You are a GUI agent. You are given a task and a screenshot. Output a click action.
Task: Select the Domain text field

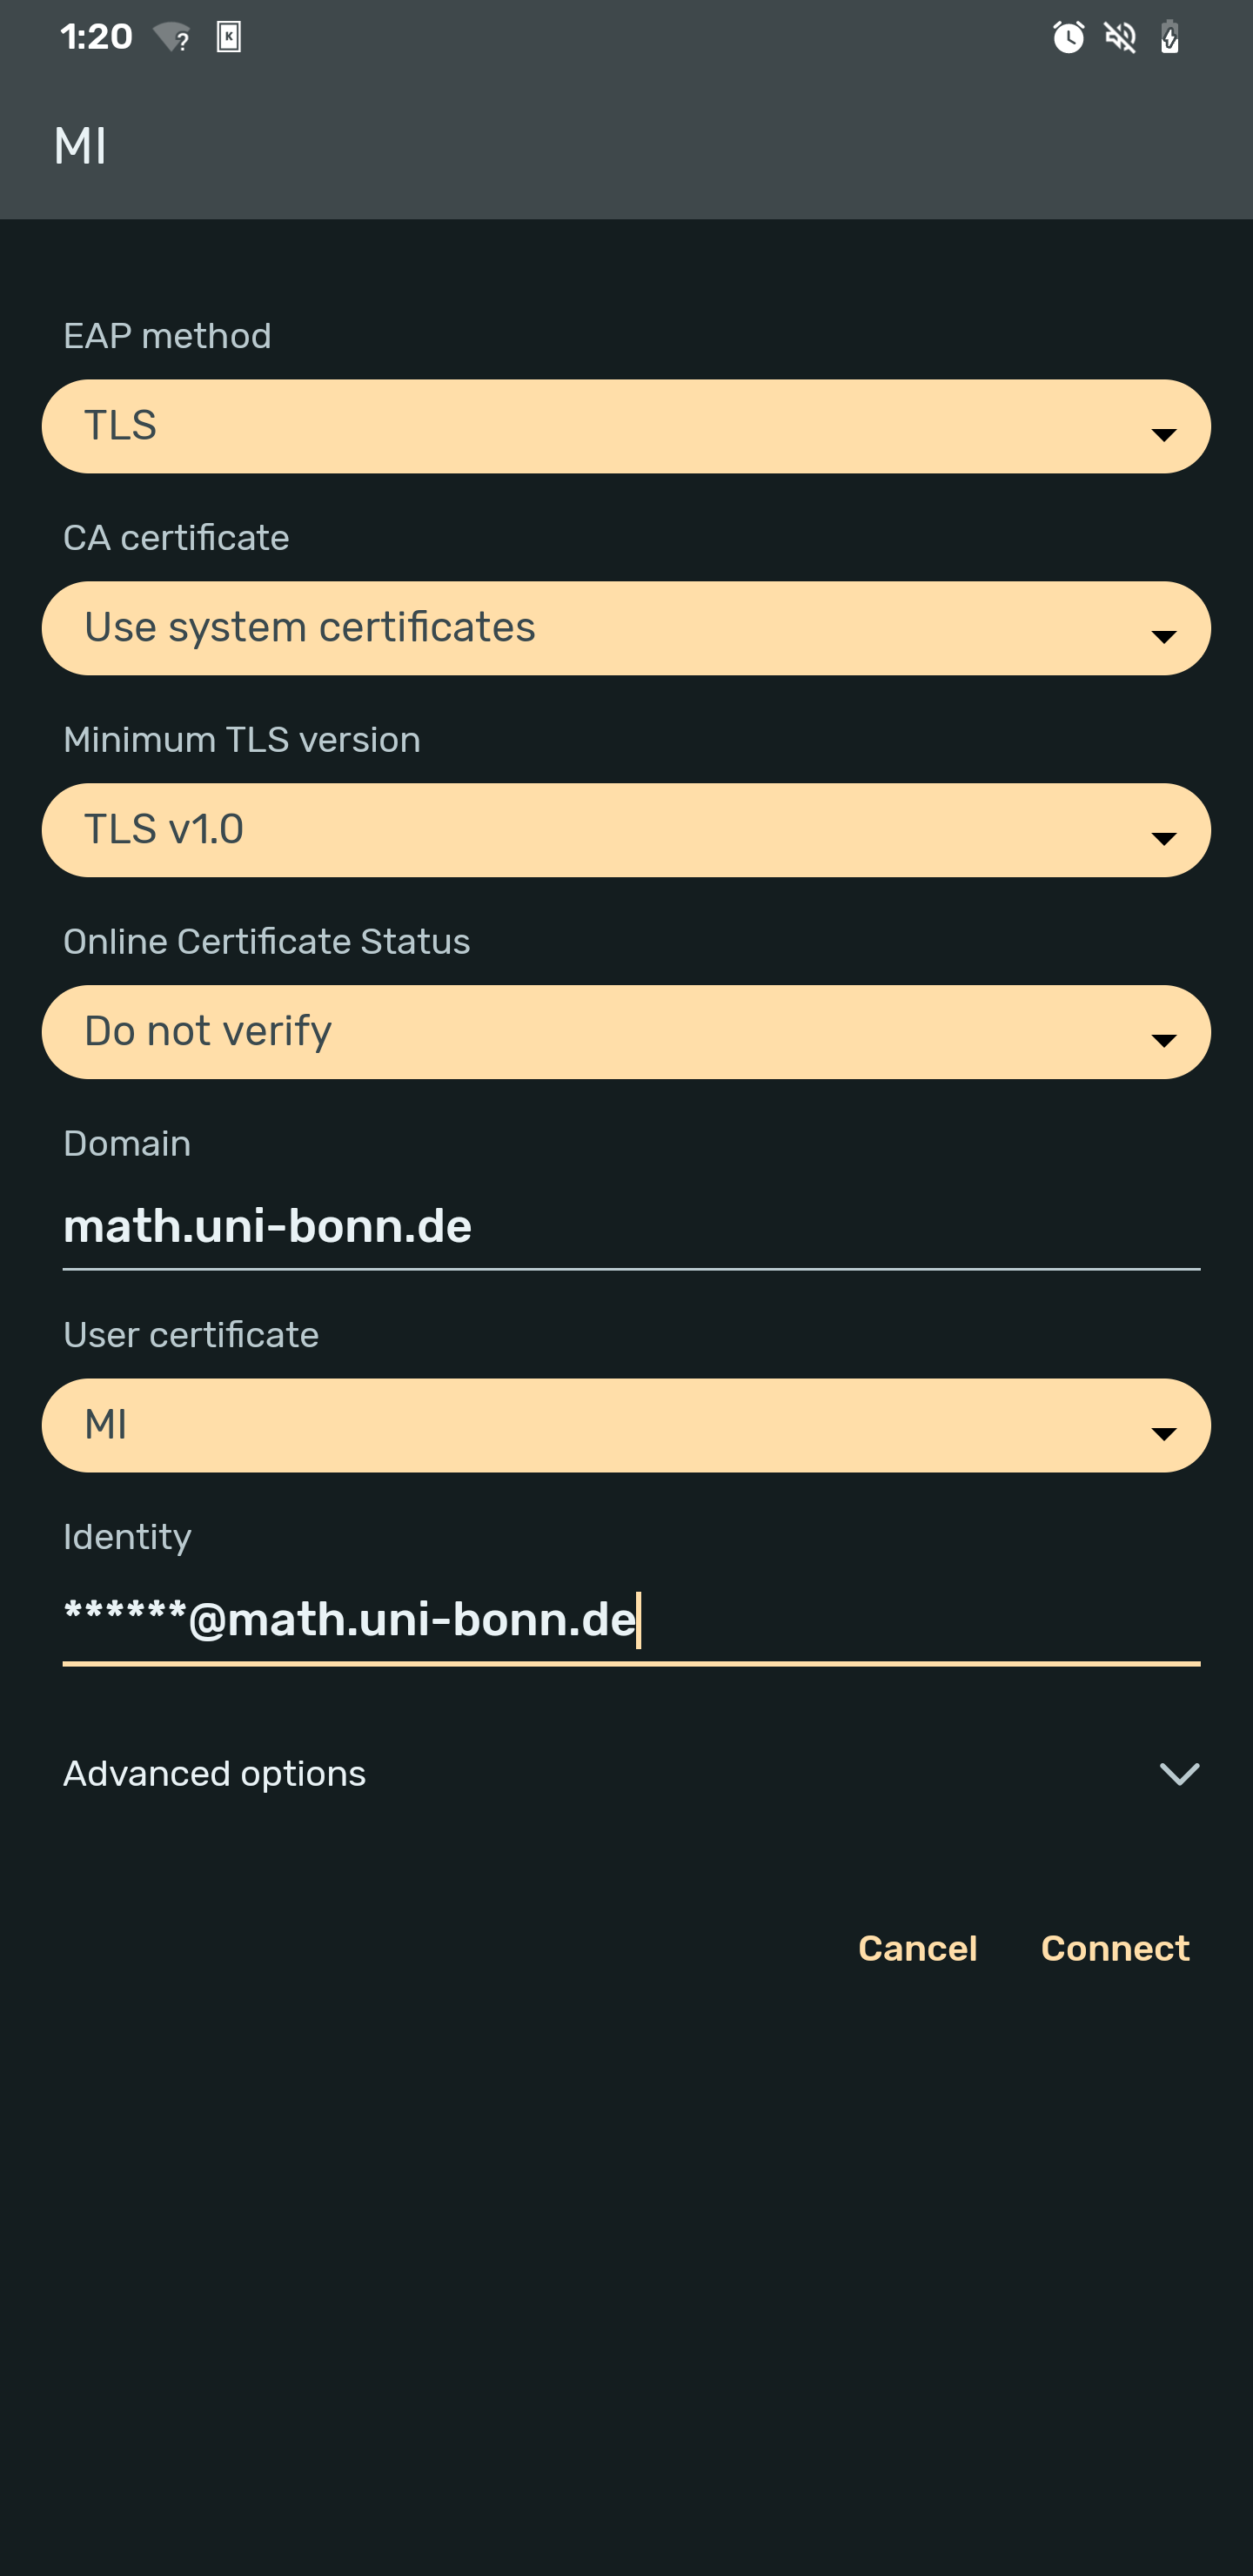[x=626, y=1225]
